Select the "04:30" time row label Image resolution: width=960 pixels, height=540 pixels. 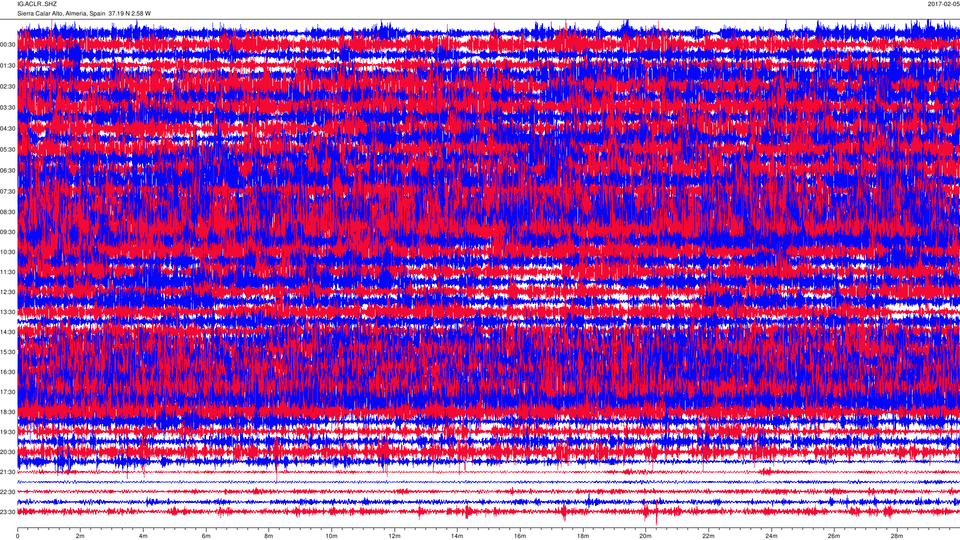(8, 129)
